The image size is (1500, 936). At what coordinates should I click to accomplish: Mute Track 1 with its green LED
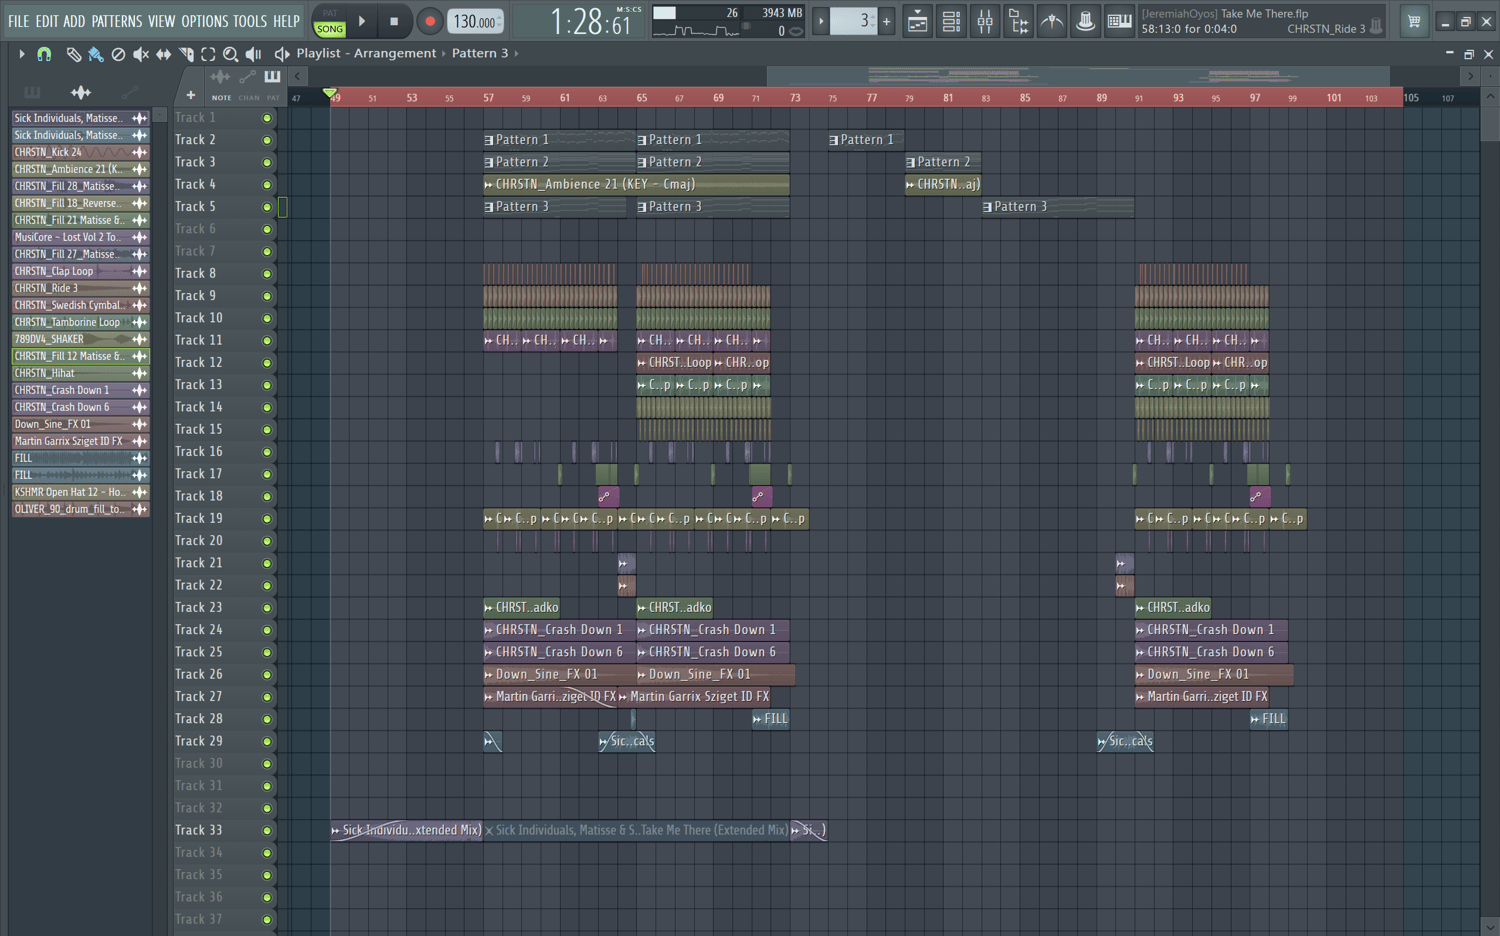coord(267,118)
